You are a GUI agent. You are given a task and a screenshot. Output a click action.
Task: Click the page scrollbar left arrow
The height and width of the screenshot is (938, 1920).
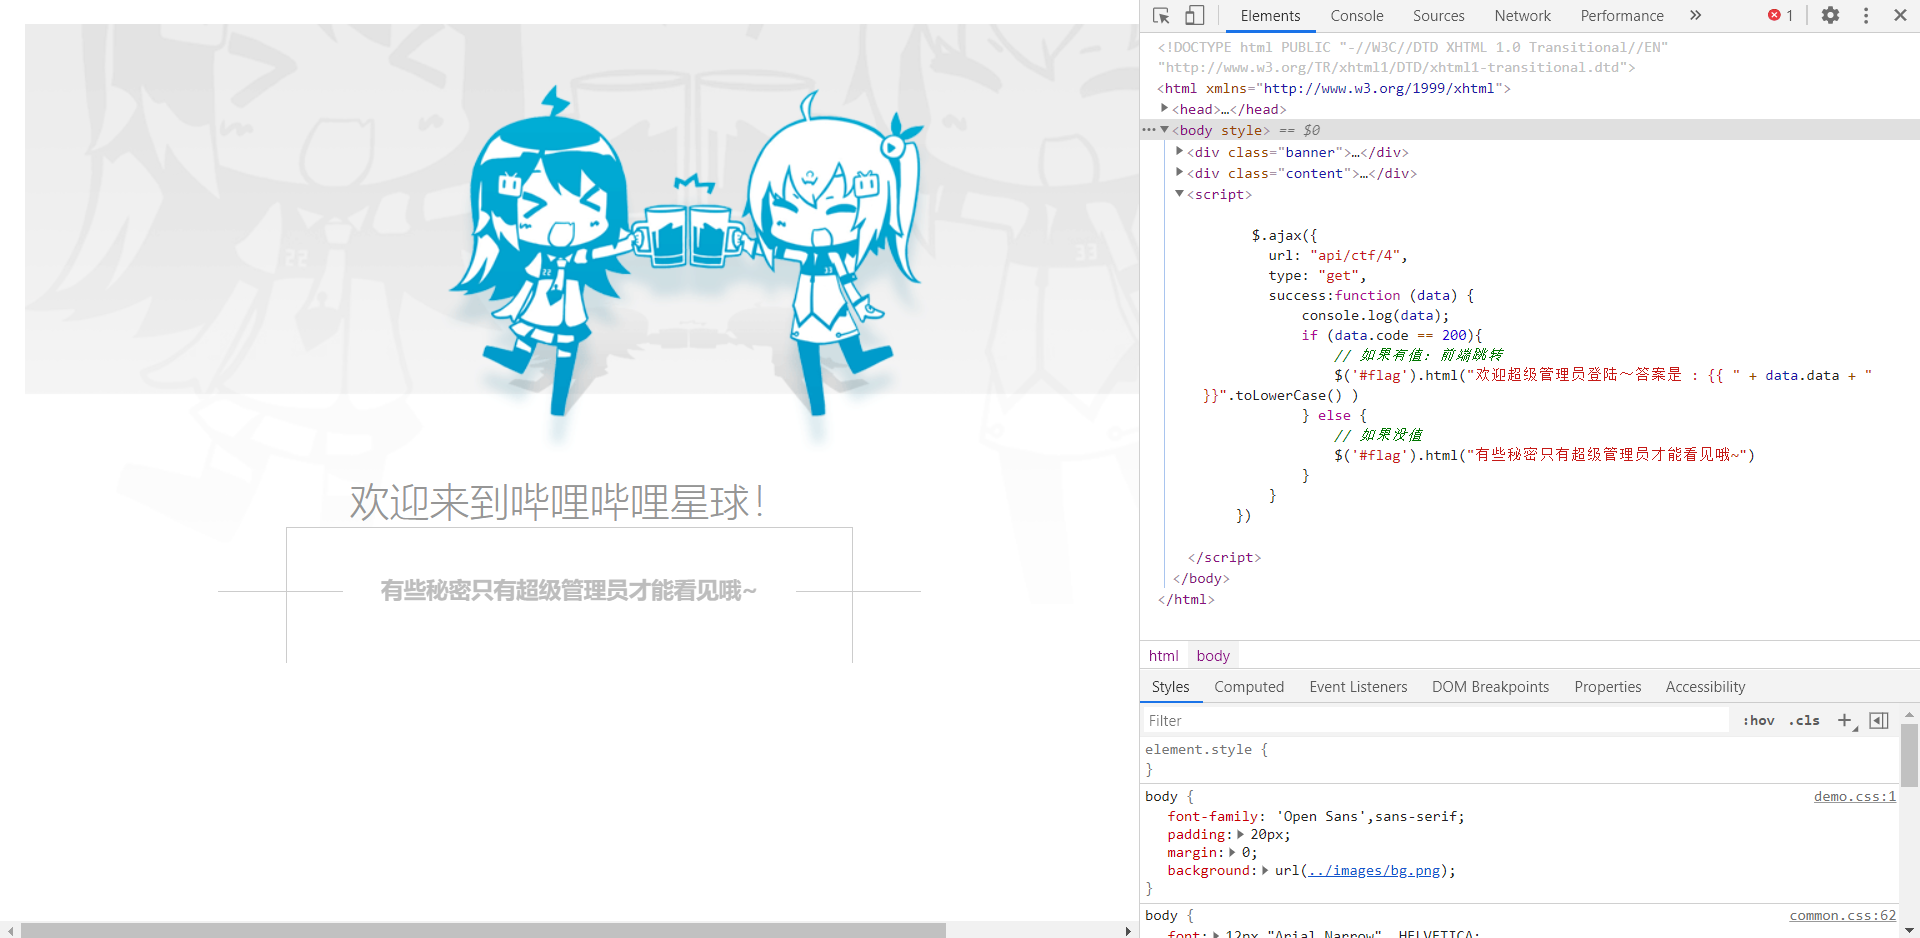point(10,930)
